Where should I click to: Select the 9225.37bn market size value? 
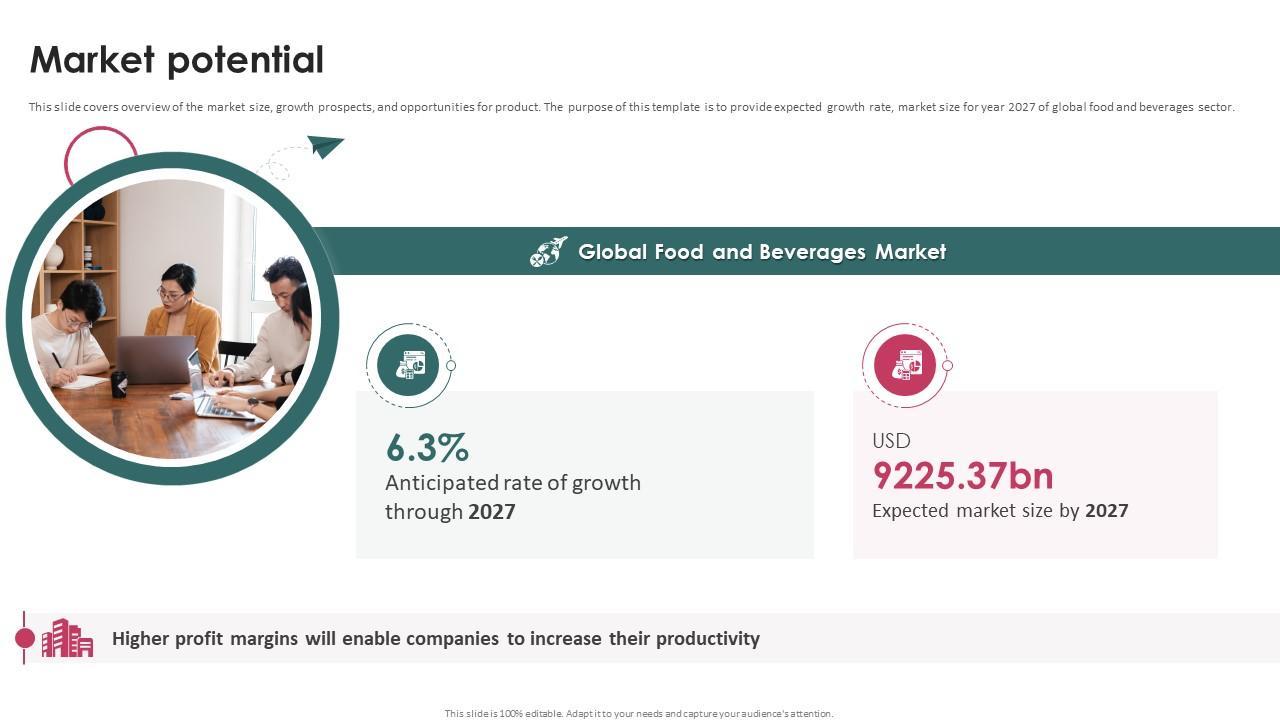pyautogui.click(x=963, y=476)
